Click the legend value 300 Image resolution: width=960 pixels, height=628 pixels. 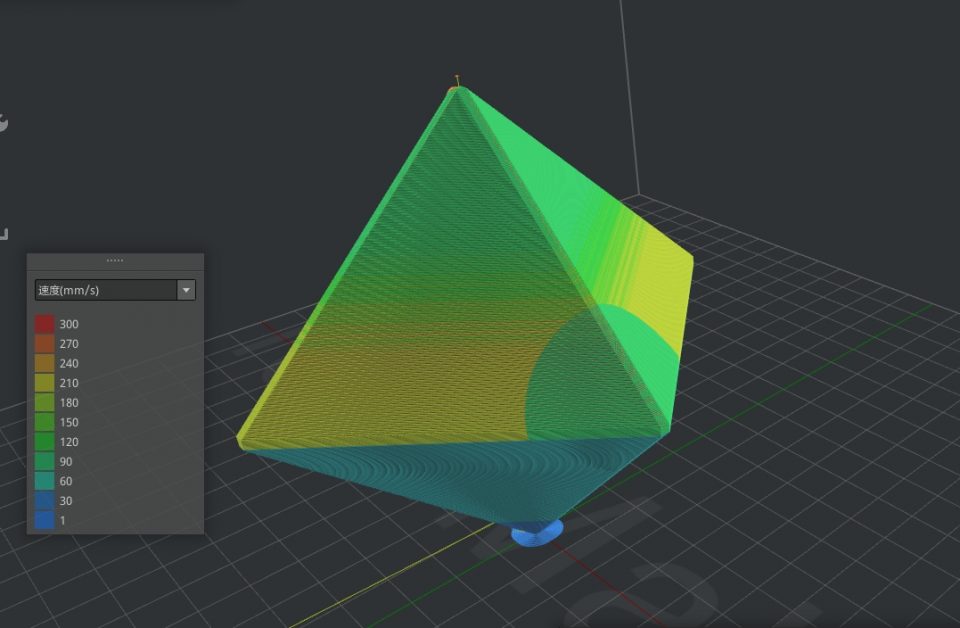tap(69, 324)
